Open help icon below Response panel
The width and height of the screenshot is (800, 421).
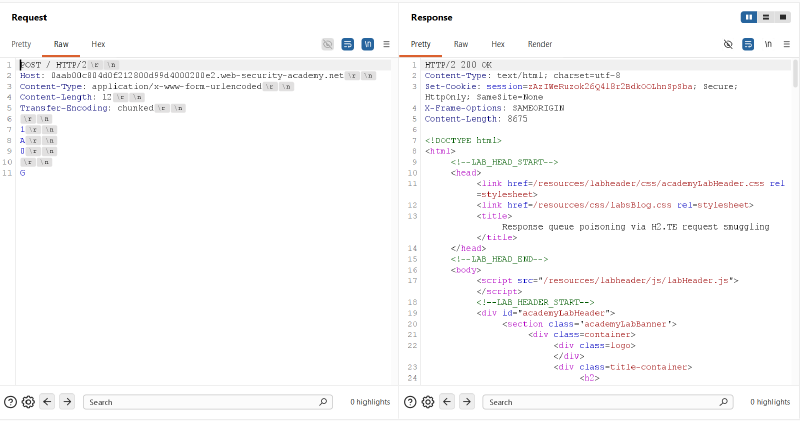point(410,402)
